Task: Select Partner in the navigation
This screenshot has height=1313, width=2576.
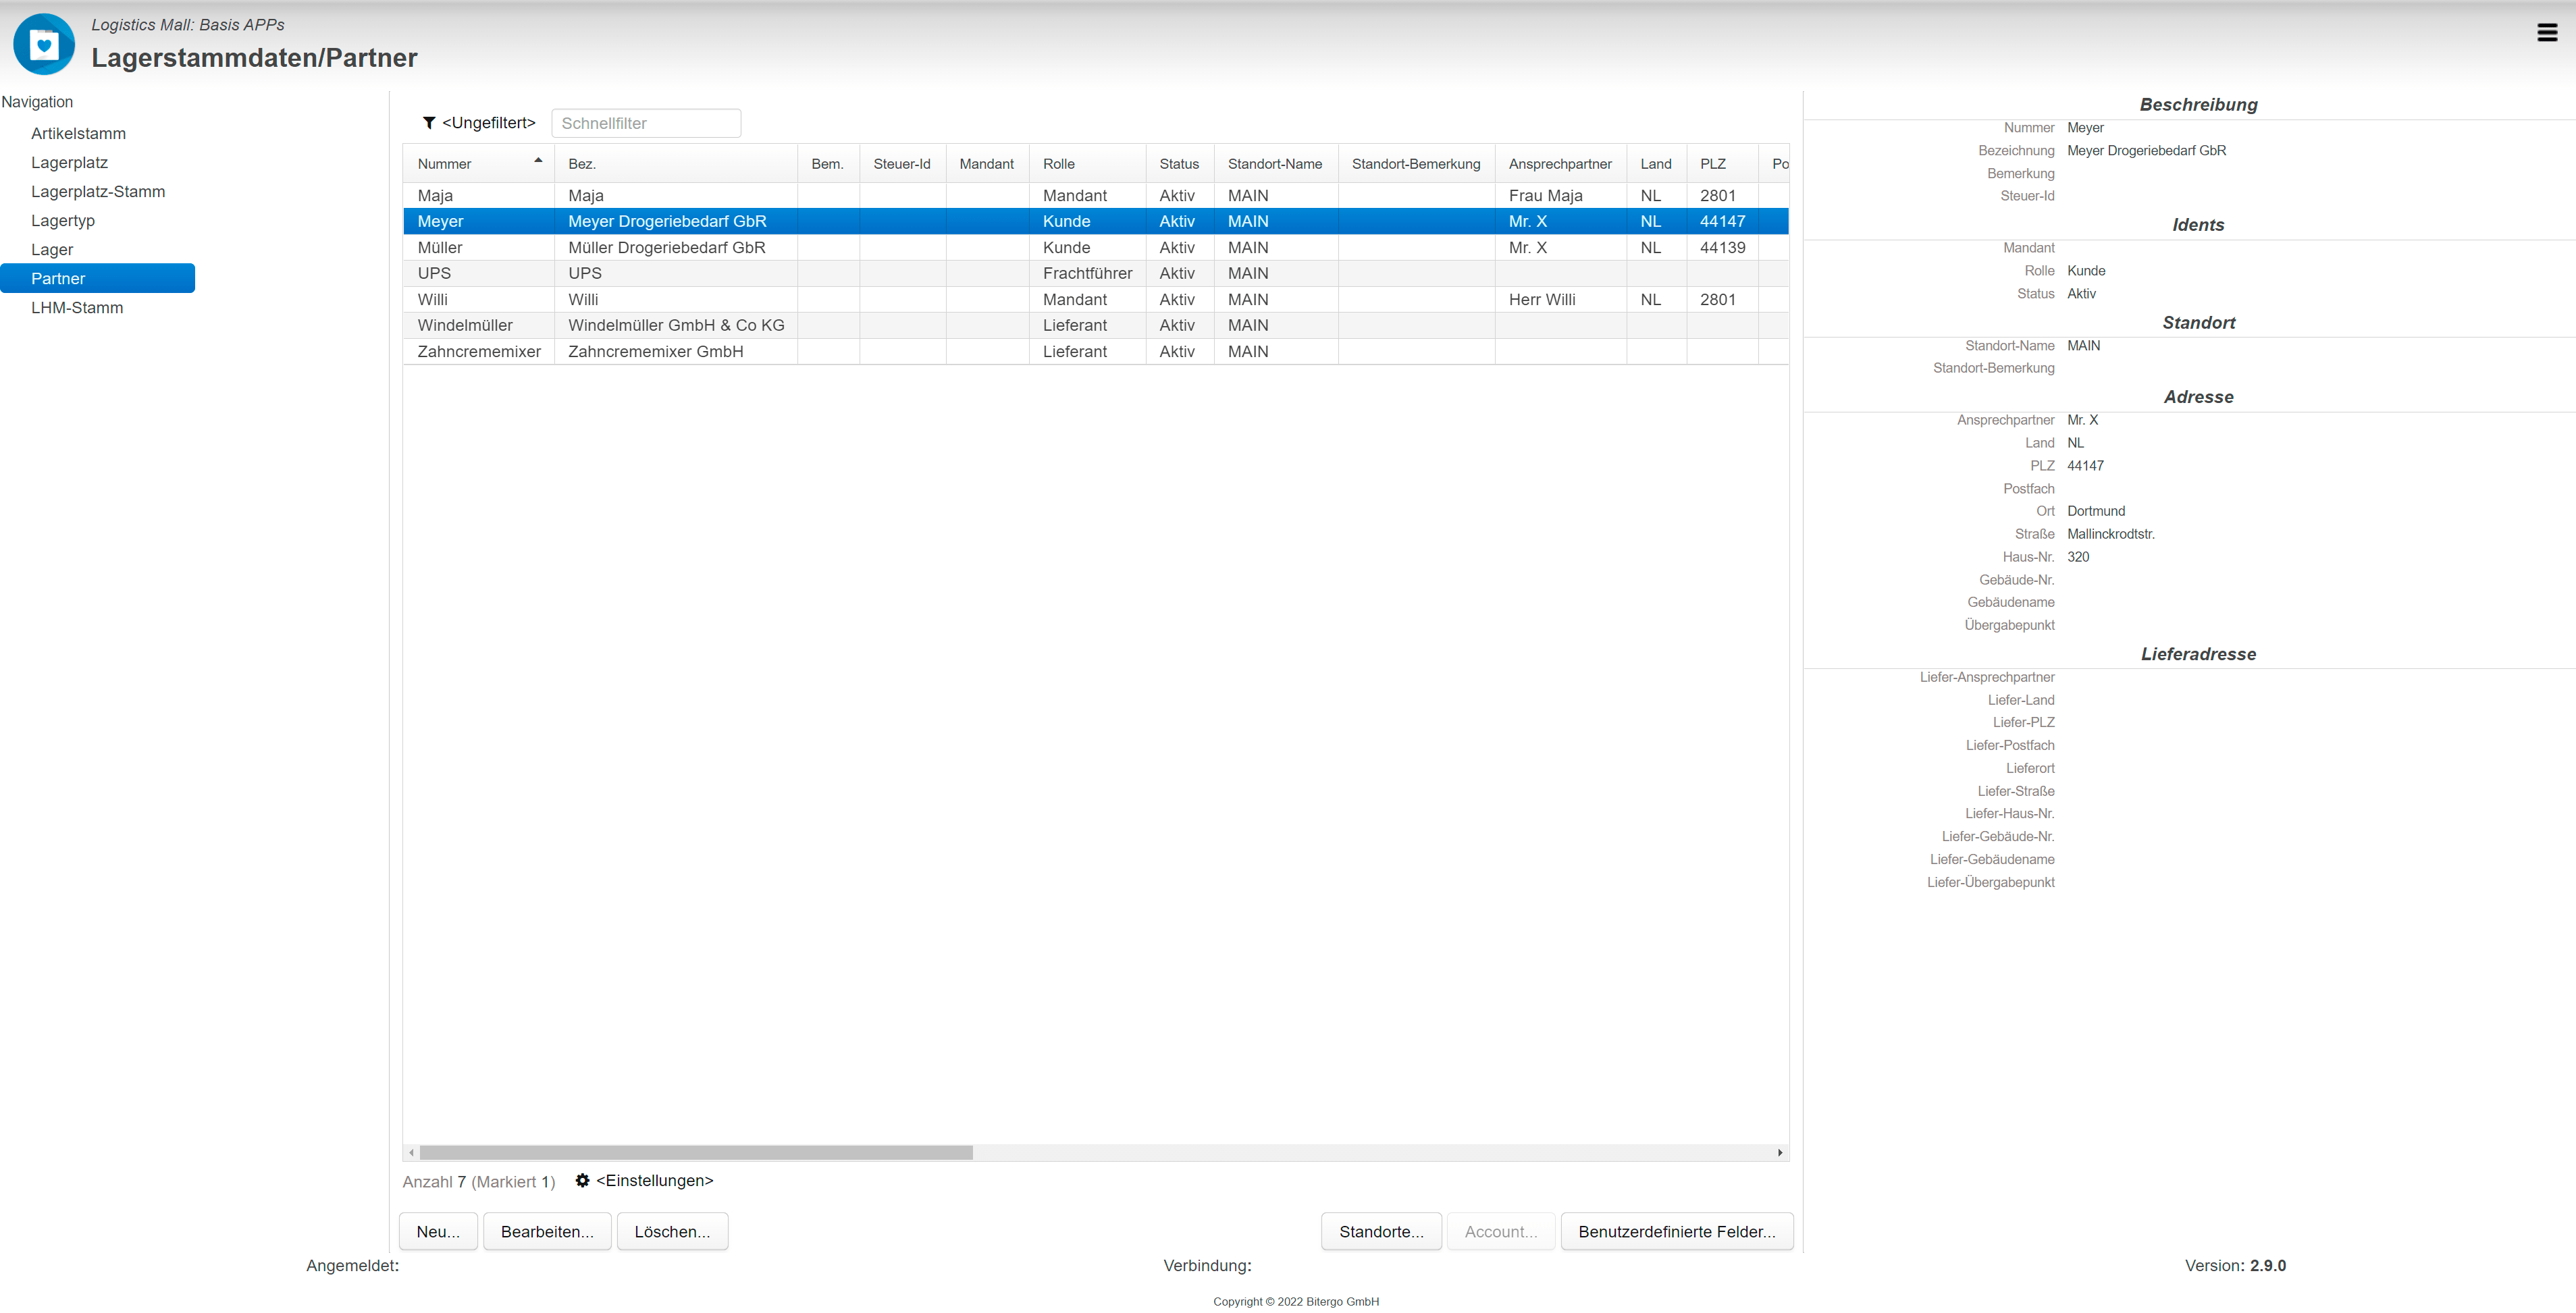Action: pyautogui.click(x=97, y=278)
